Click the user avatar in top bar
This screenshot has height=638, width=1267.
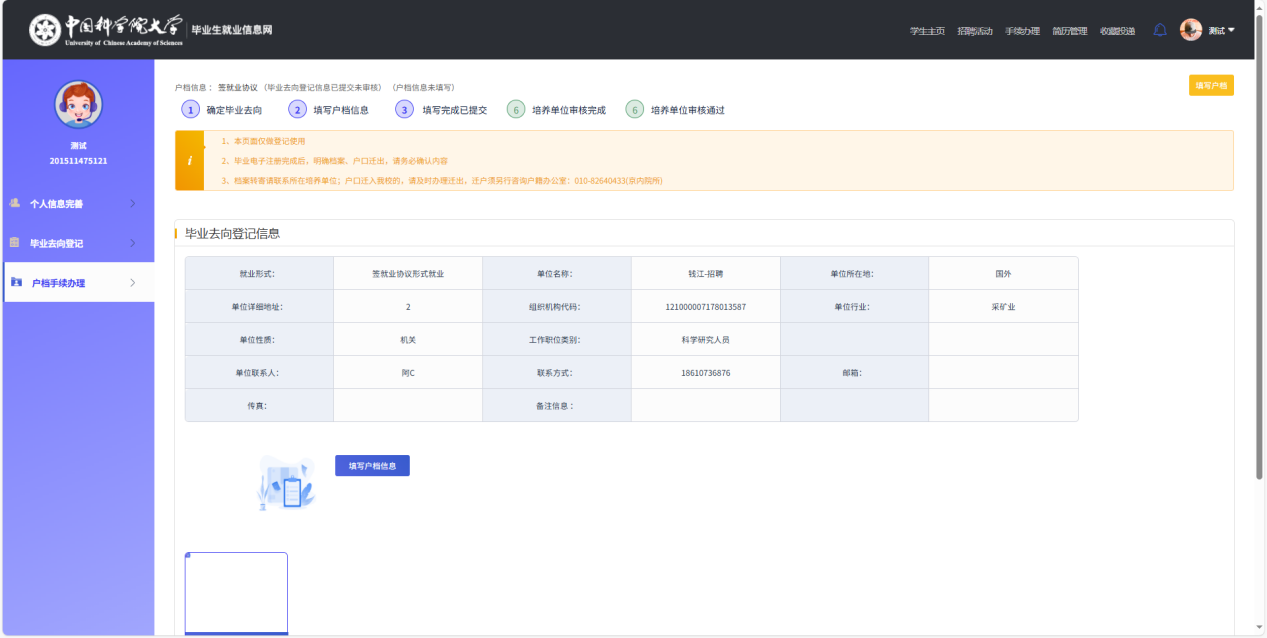click(x=1190, y=30)
